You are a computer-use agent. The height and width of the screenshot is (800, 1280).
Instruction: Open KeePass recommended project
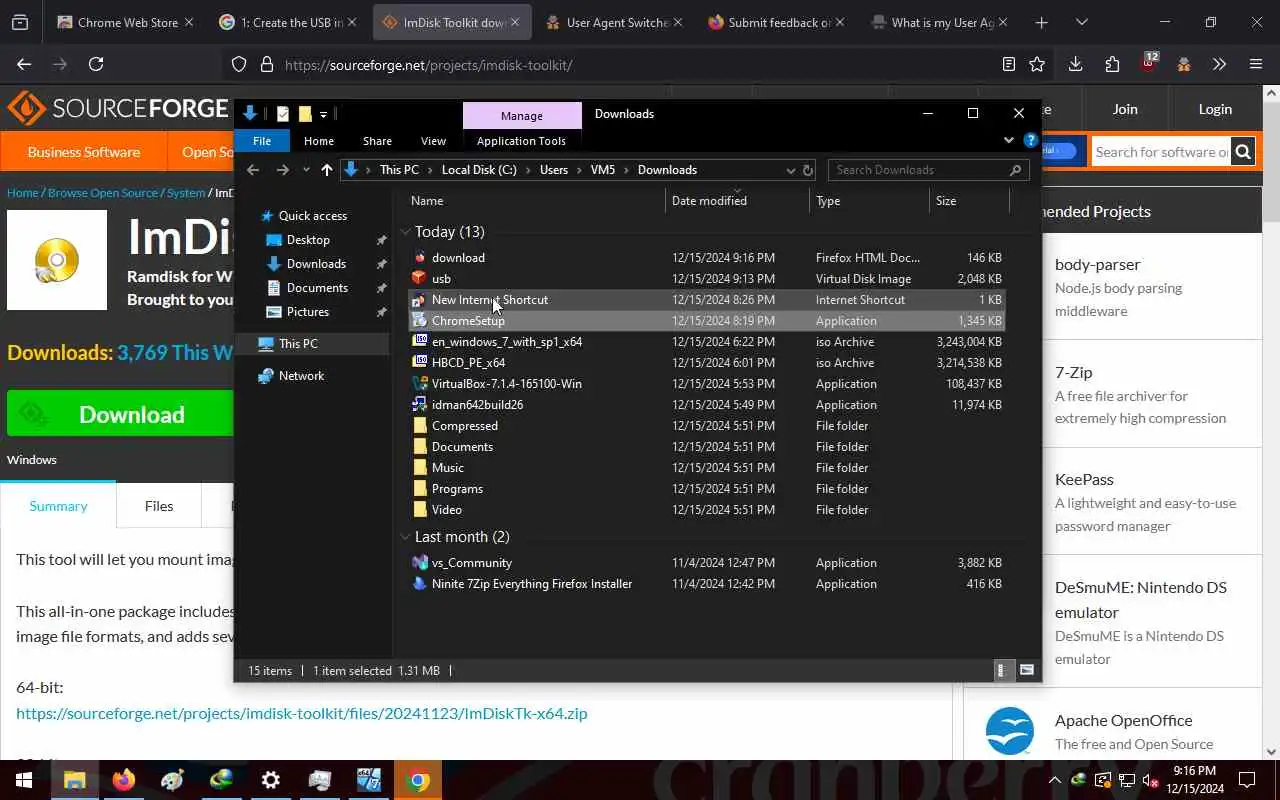click(x=1084, y=479)
